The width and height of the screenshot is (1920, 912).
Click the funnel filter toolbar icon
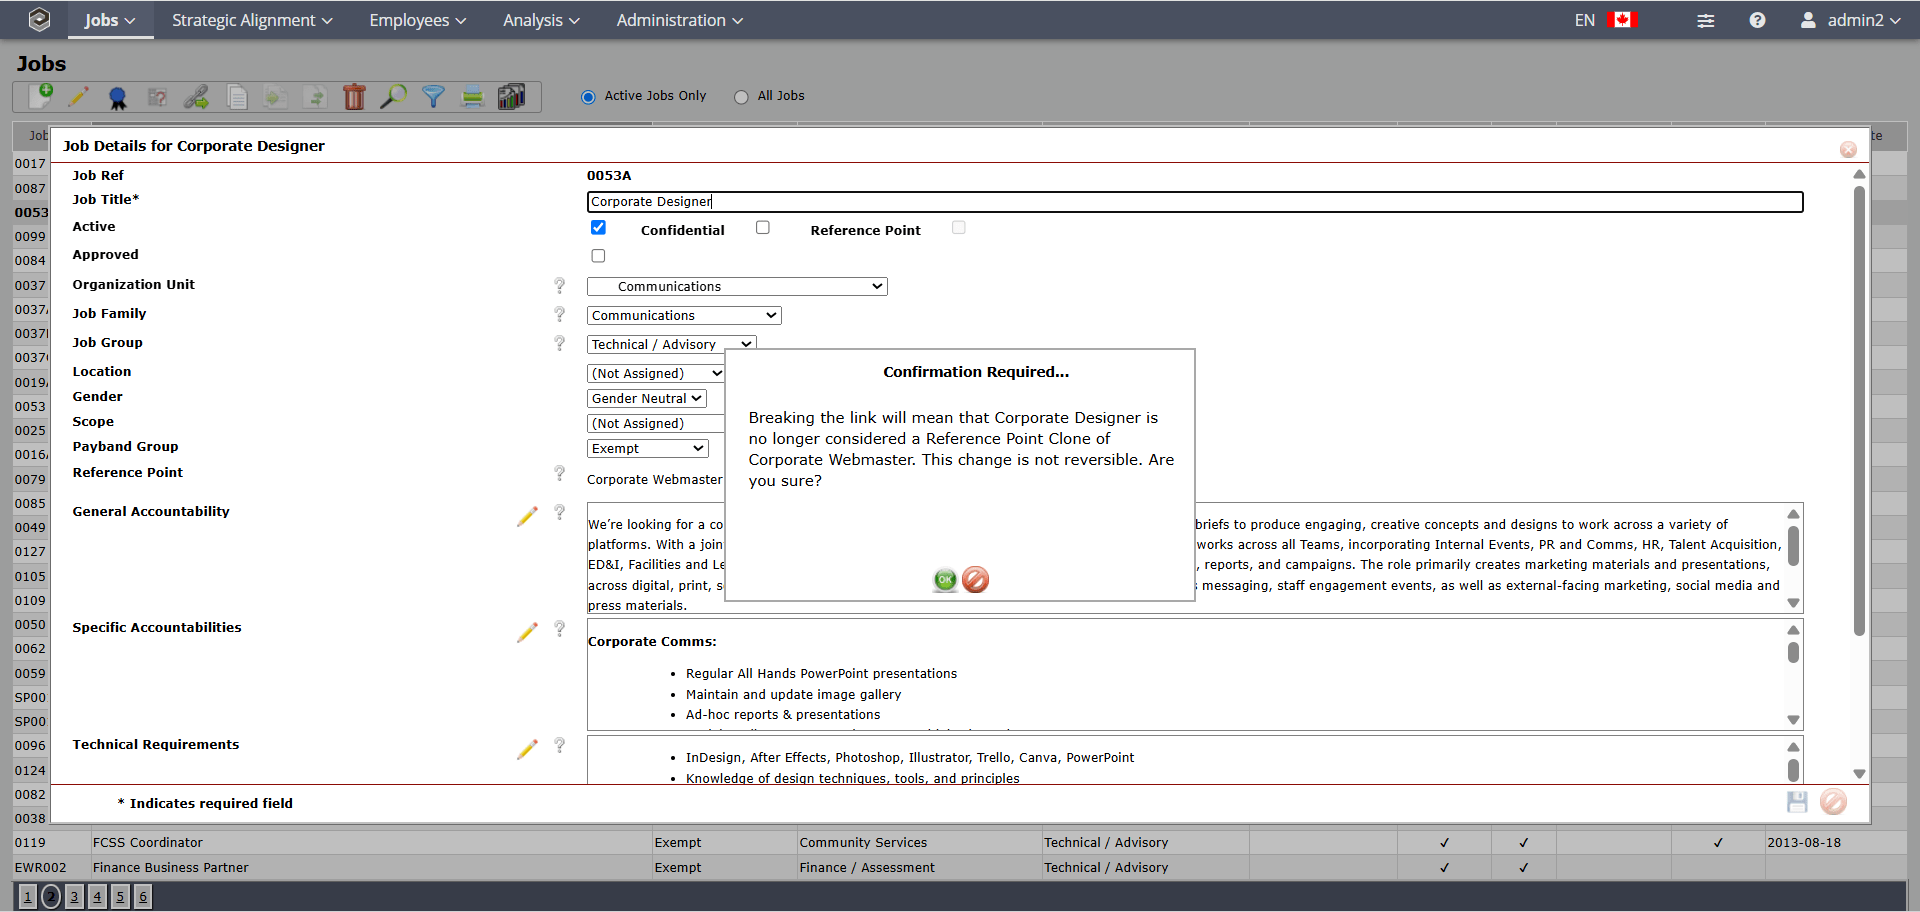(x=433, y=97)
